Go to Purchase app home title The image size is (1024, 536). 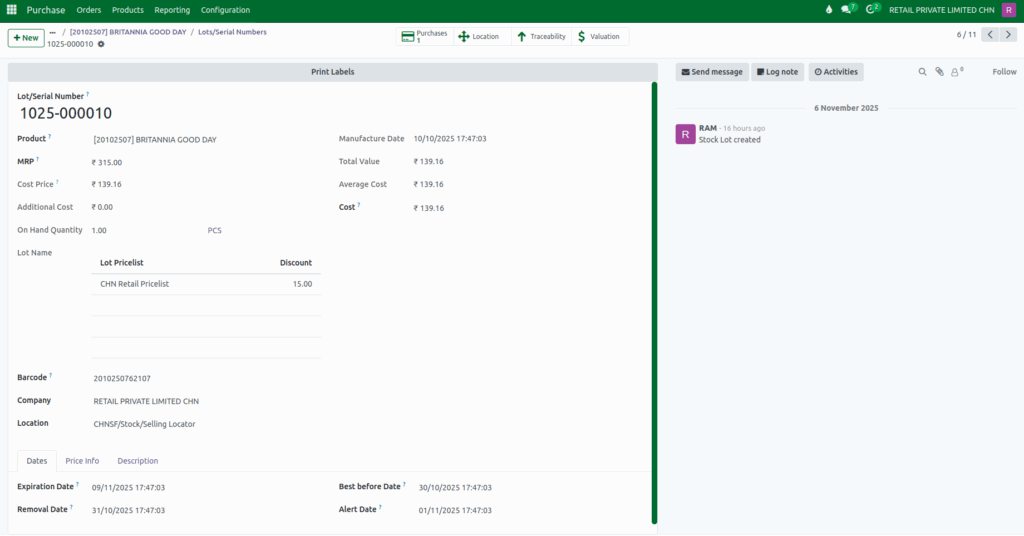click(46, 10)
